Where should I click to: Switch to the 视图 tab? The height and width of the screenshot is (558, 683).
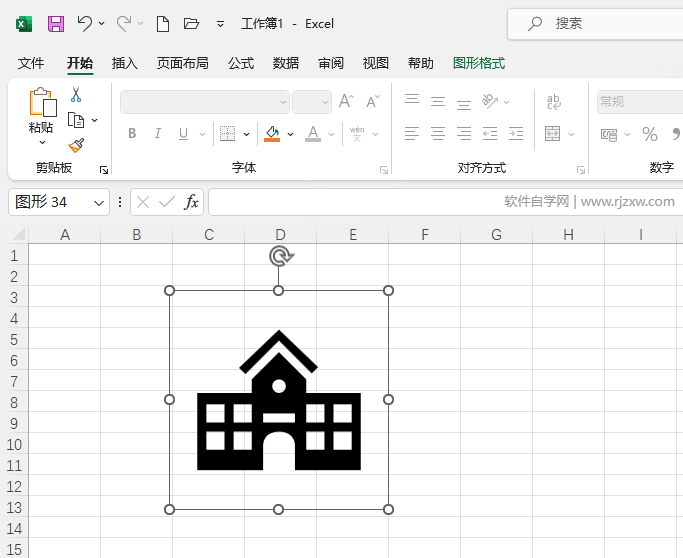click(x=376, y=64)
